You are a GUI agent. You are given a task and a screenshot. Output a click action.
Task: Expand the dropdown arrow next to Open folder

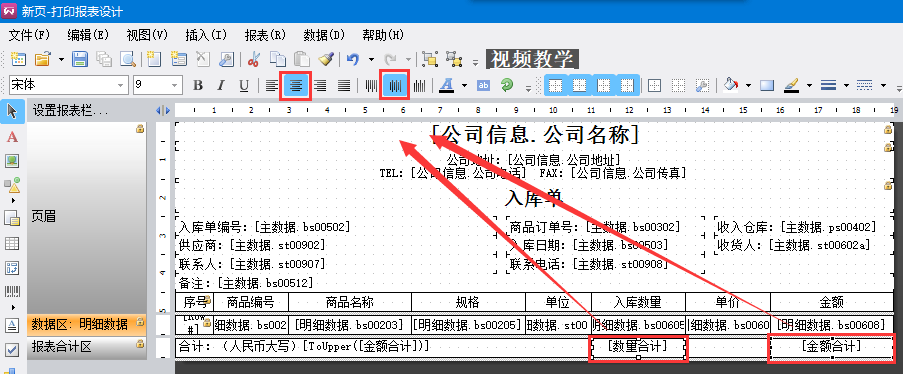61,59
